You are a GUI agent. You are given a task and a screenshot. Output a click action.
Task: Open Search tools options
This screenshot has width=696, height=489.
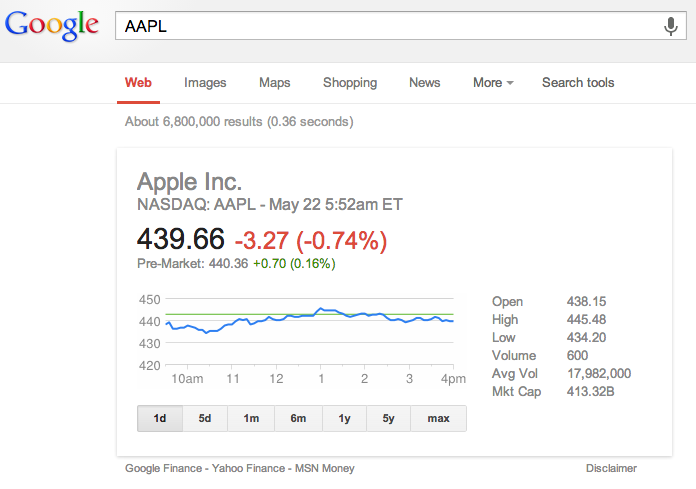tap(577, 82)
